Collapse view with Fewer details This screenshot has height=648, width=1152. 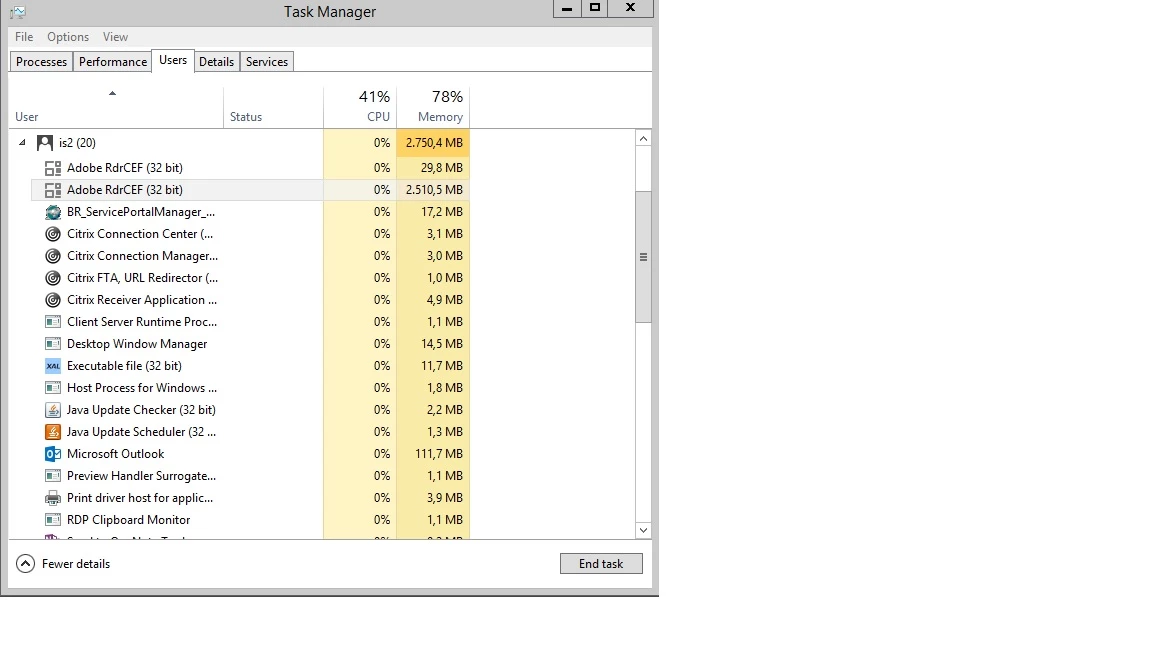click(x=63, y=564)
